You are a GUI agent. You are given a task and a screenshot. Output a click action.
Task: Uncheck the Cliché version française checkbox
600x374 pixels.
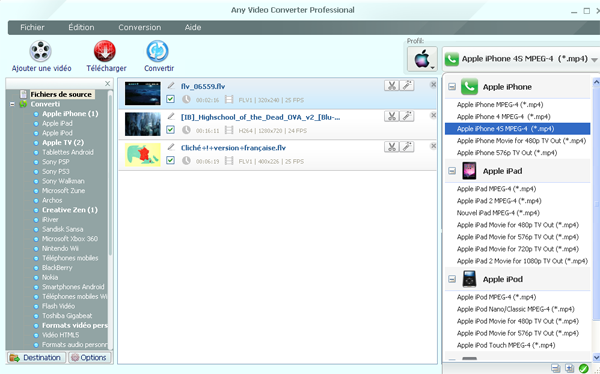(171, 161)
